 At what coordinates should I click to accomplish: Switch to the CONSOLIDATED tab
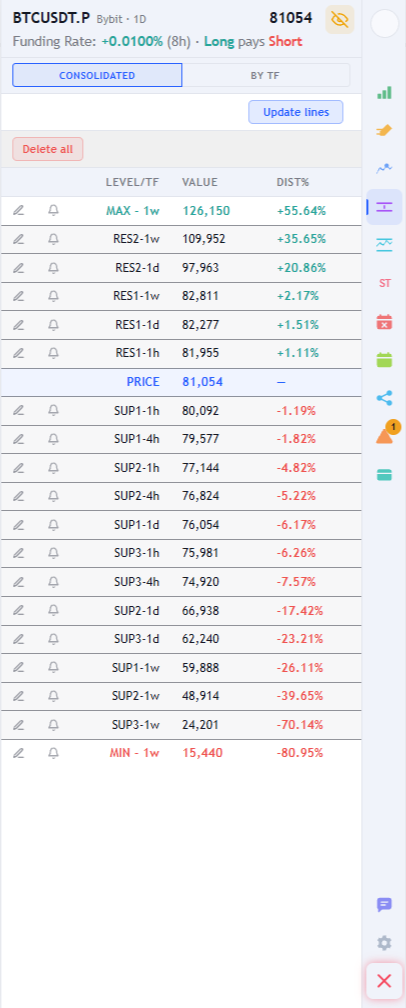coord(97,75)
